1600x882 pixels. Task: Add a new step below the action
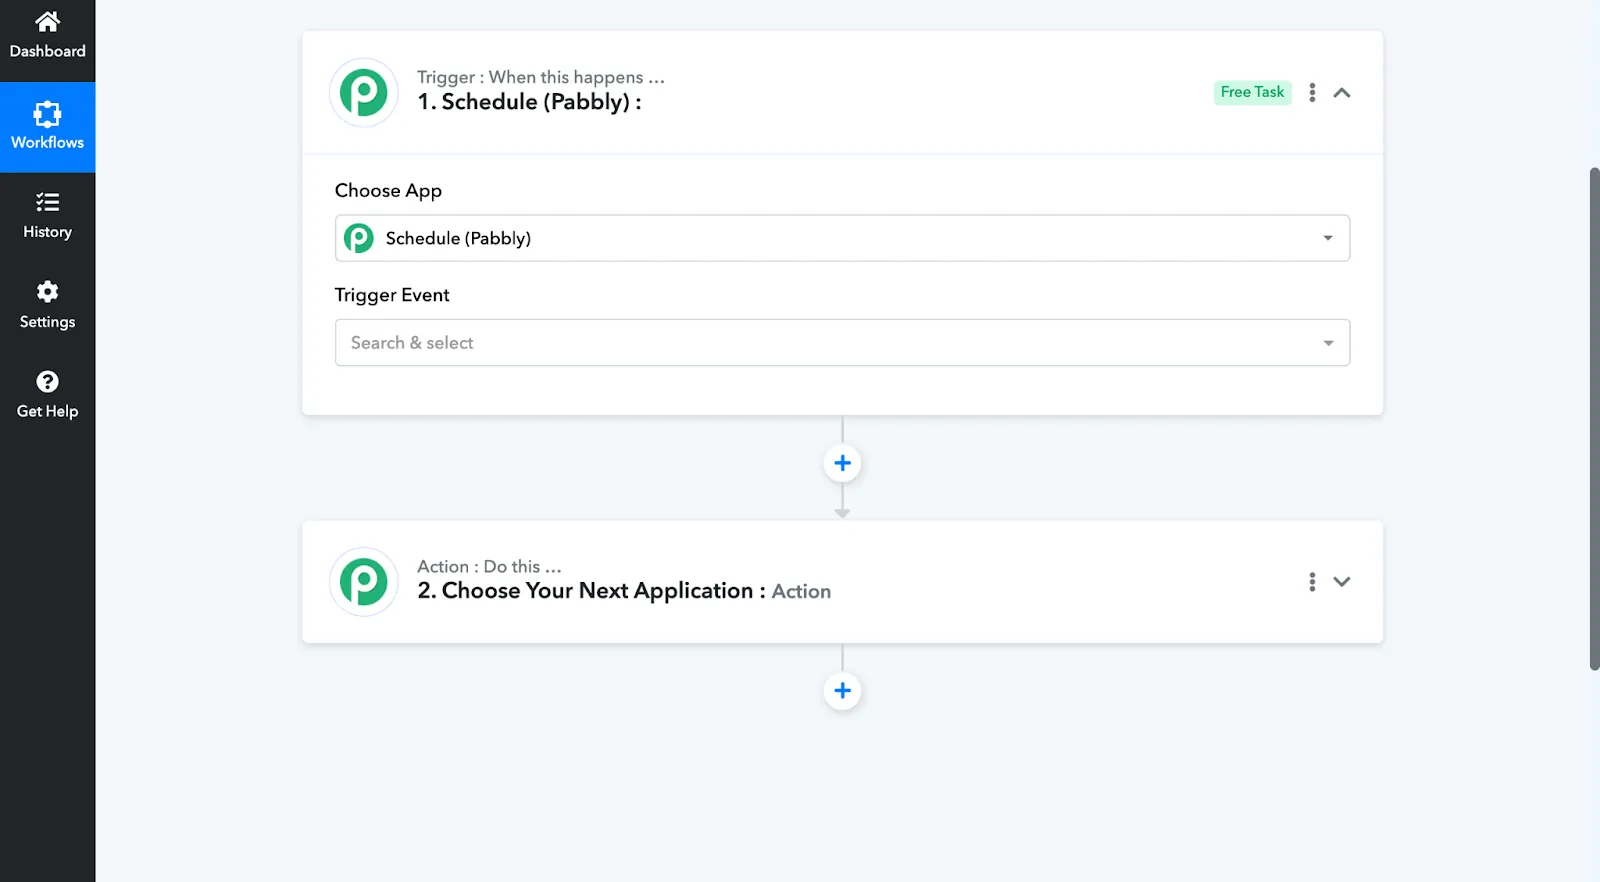(842, 691)
